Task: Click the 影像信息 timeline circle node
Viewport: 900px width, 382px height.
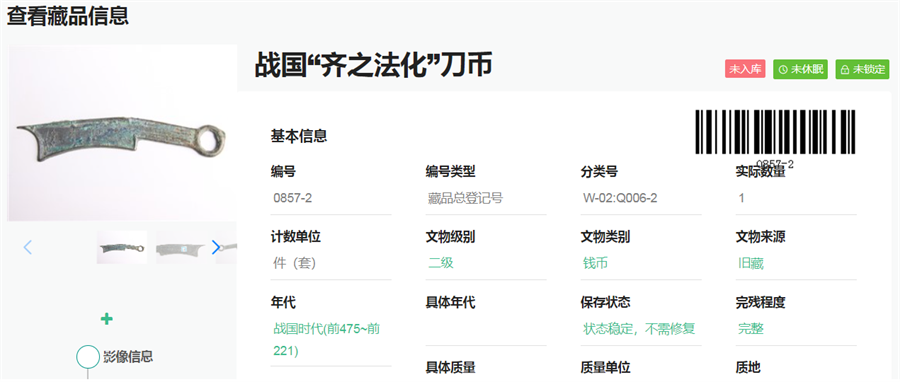Action: tap(88, 356)
